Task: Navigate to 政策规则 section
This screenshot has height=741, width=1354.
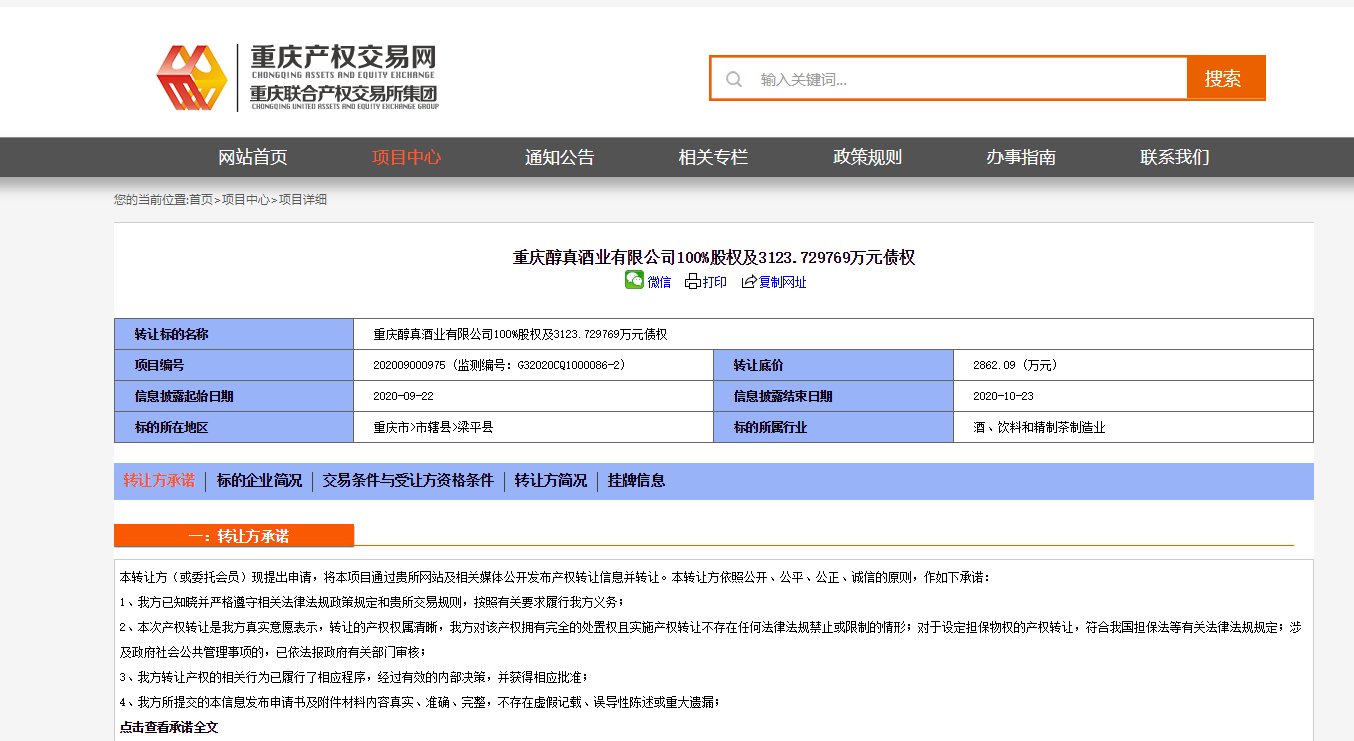Action: point(867,157)
